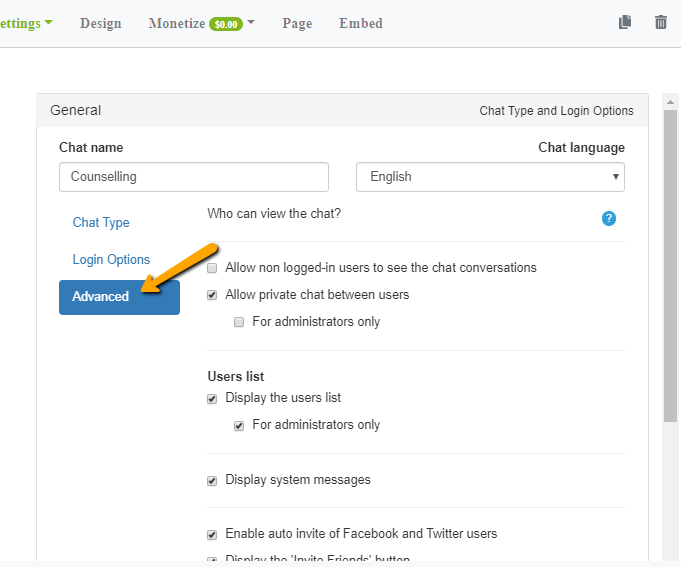Select the Chat Type section link
Viewport: 681px width, 567px height.
[101, 222]
